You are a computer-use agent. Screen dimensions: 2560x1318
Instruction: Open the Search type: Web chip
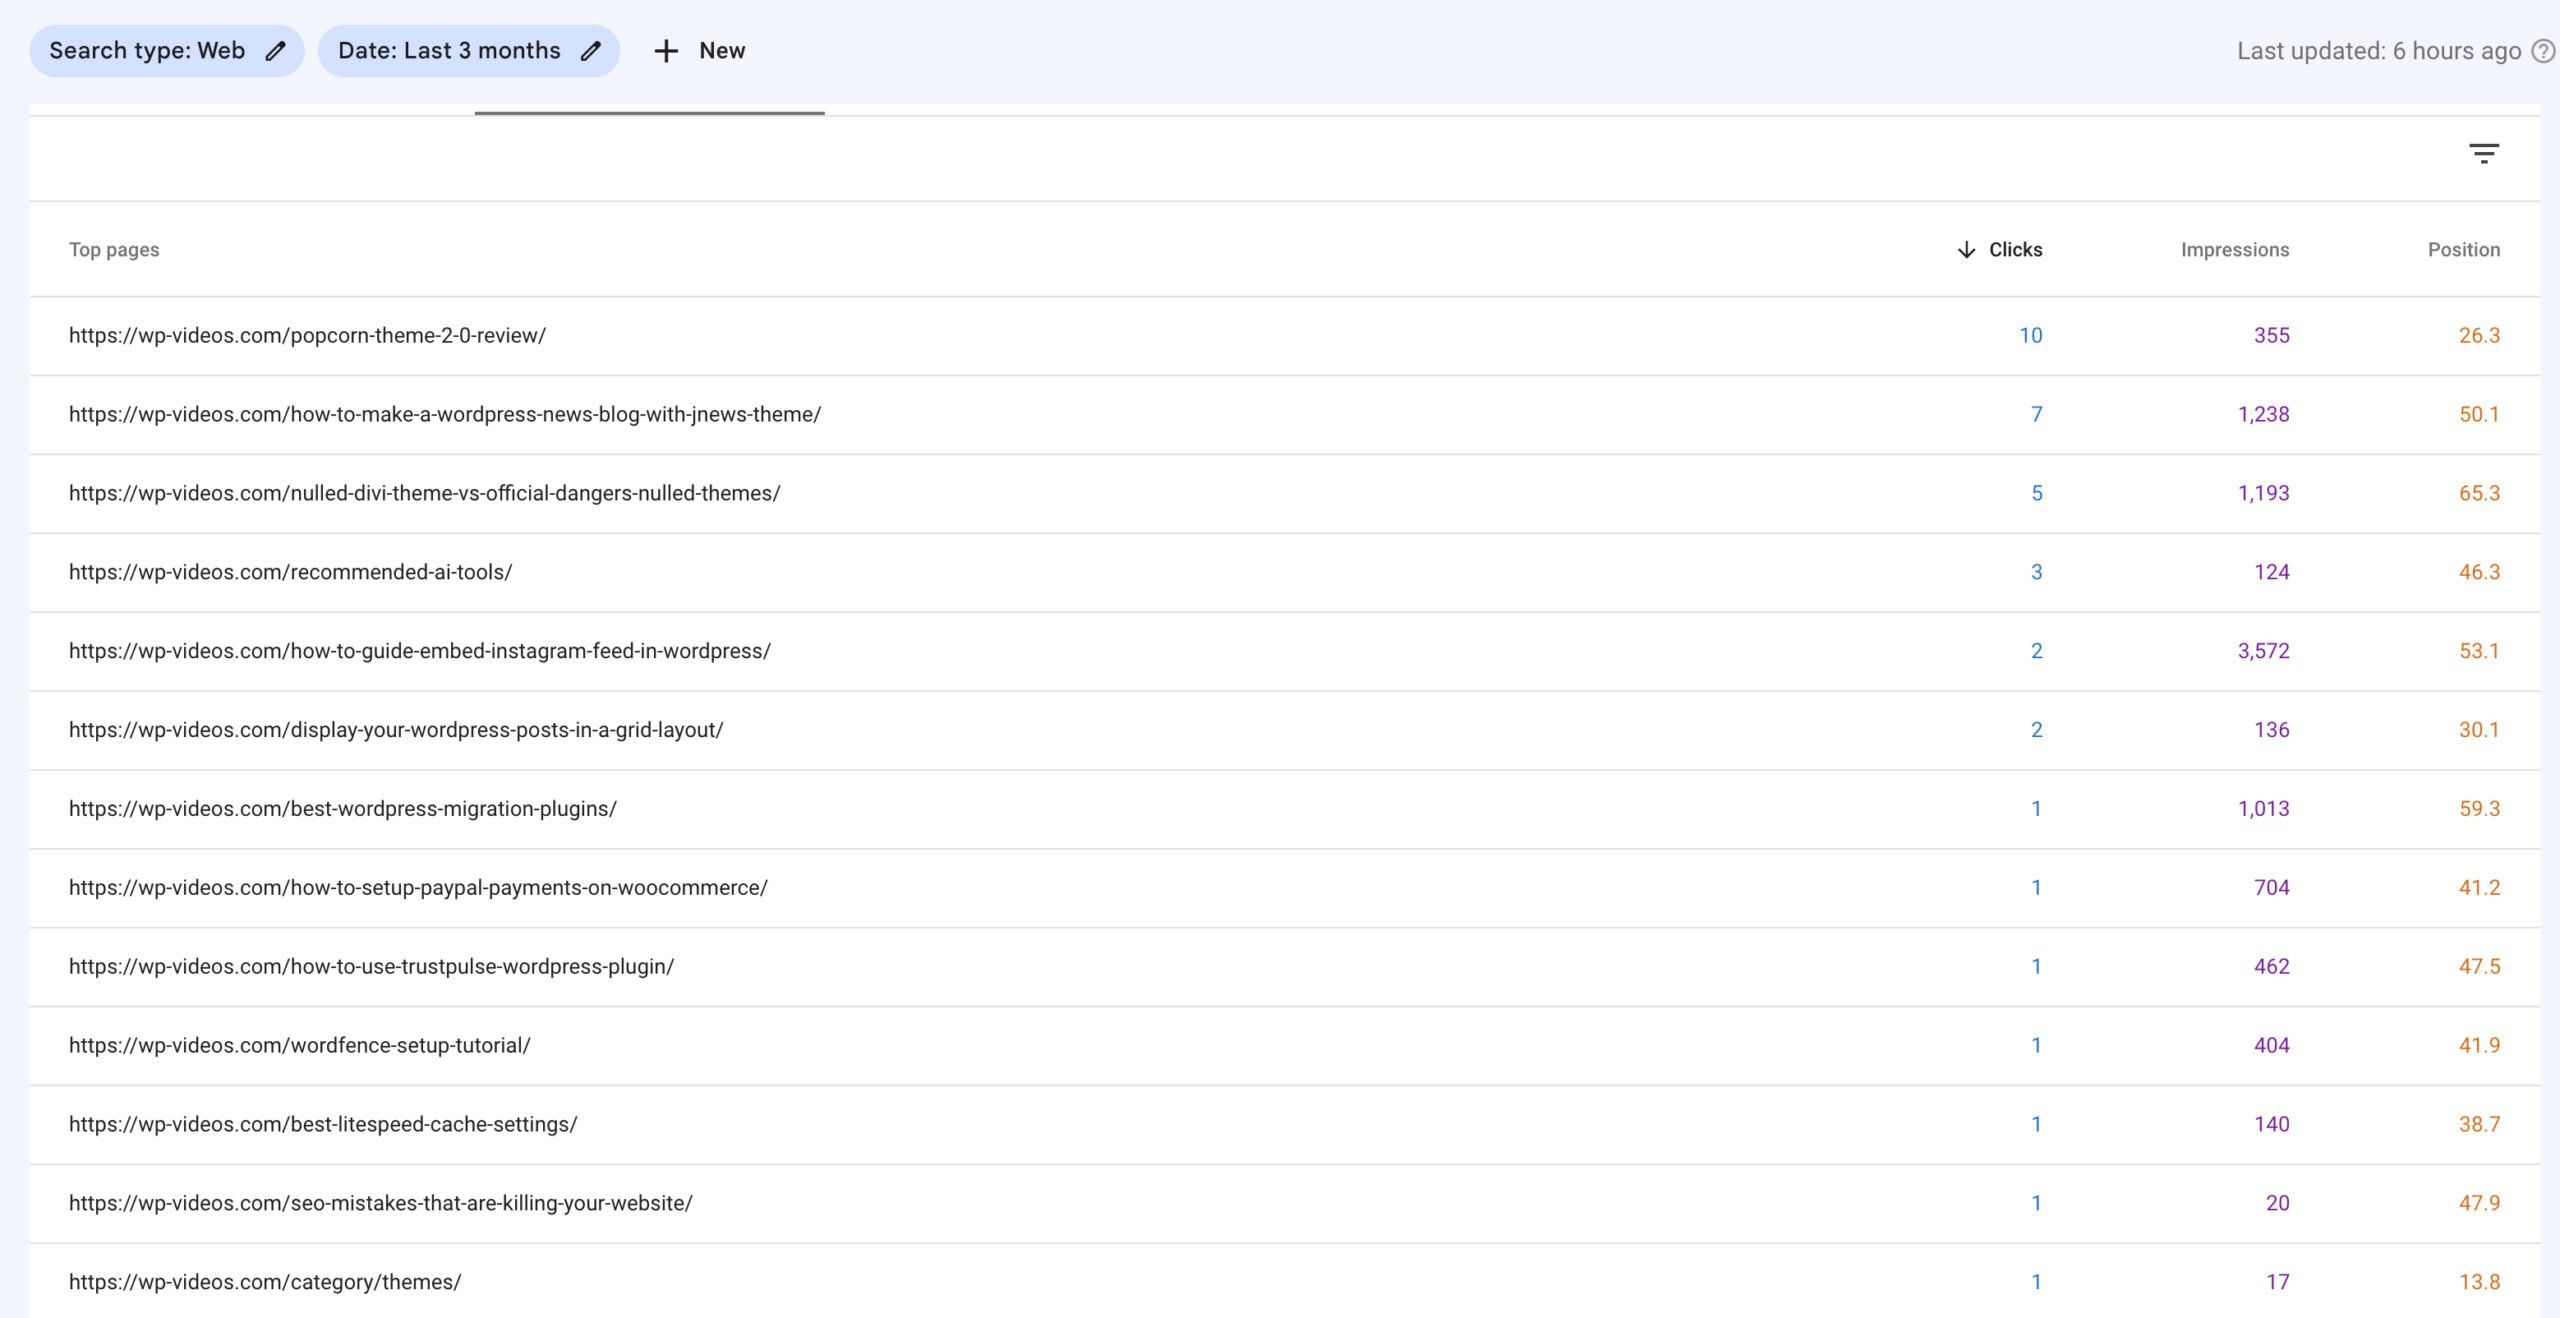tap(147, 51)
